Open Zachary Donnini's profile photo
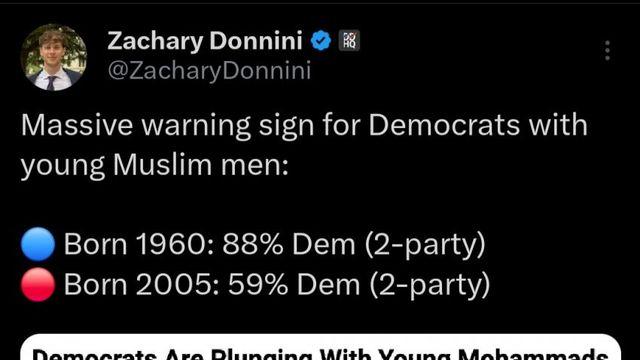The height and width of the screenshot is (360, 640). click(53, 57)
